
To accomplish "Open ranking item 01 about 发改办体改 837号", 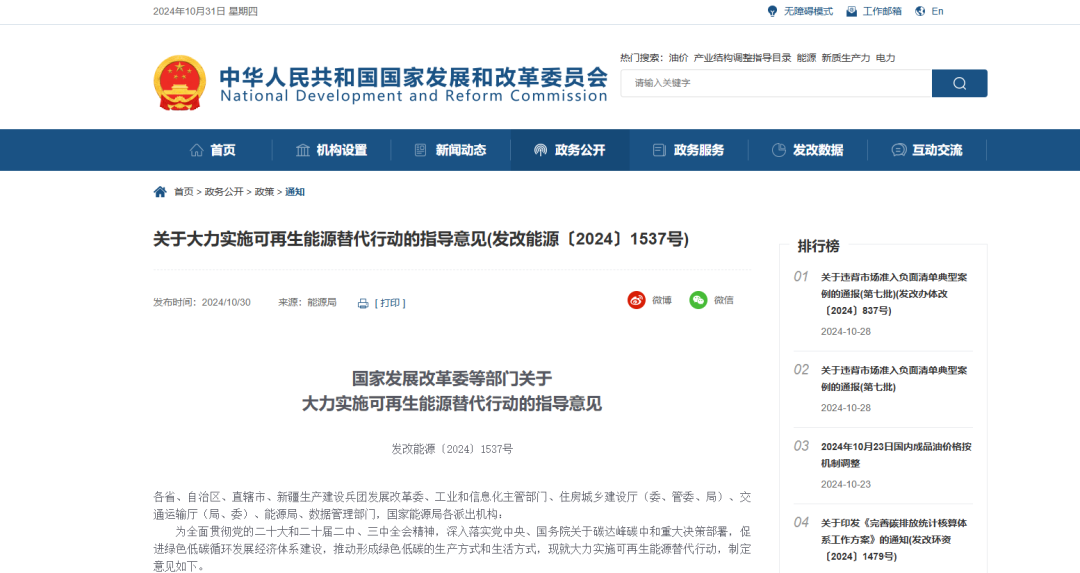I will pyautogui.click(x=894, y=294).
